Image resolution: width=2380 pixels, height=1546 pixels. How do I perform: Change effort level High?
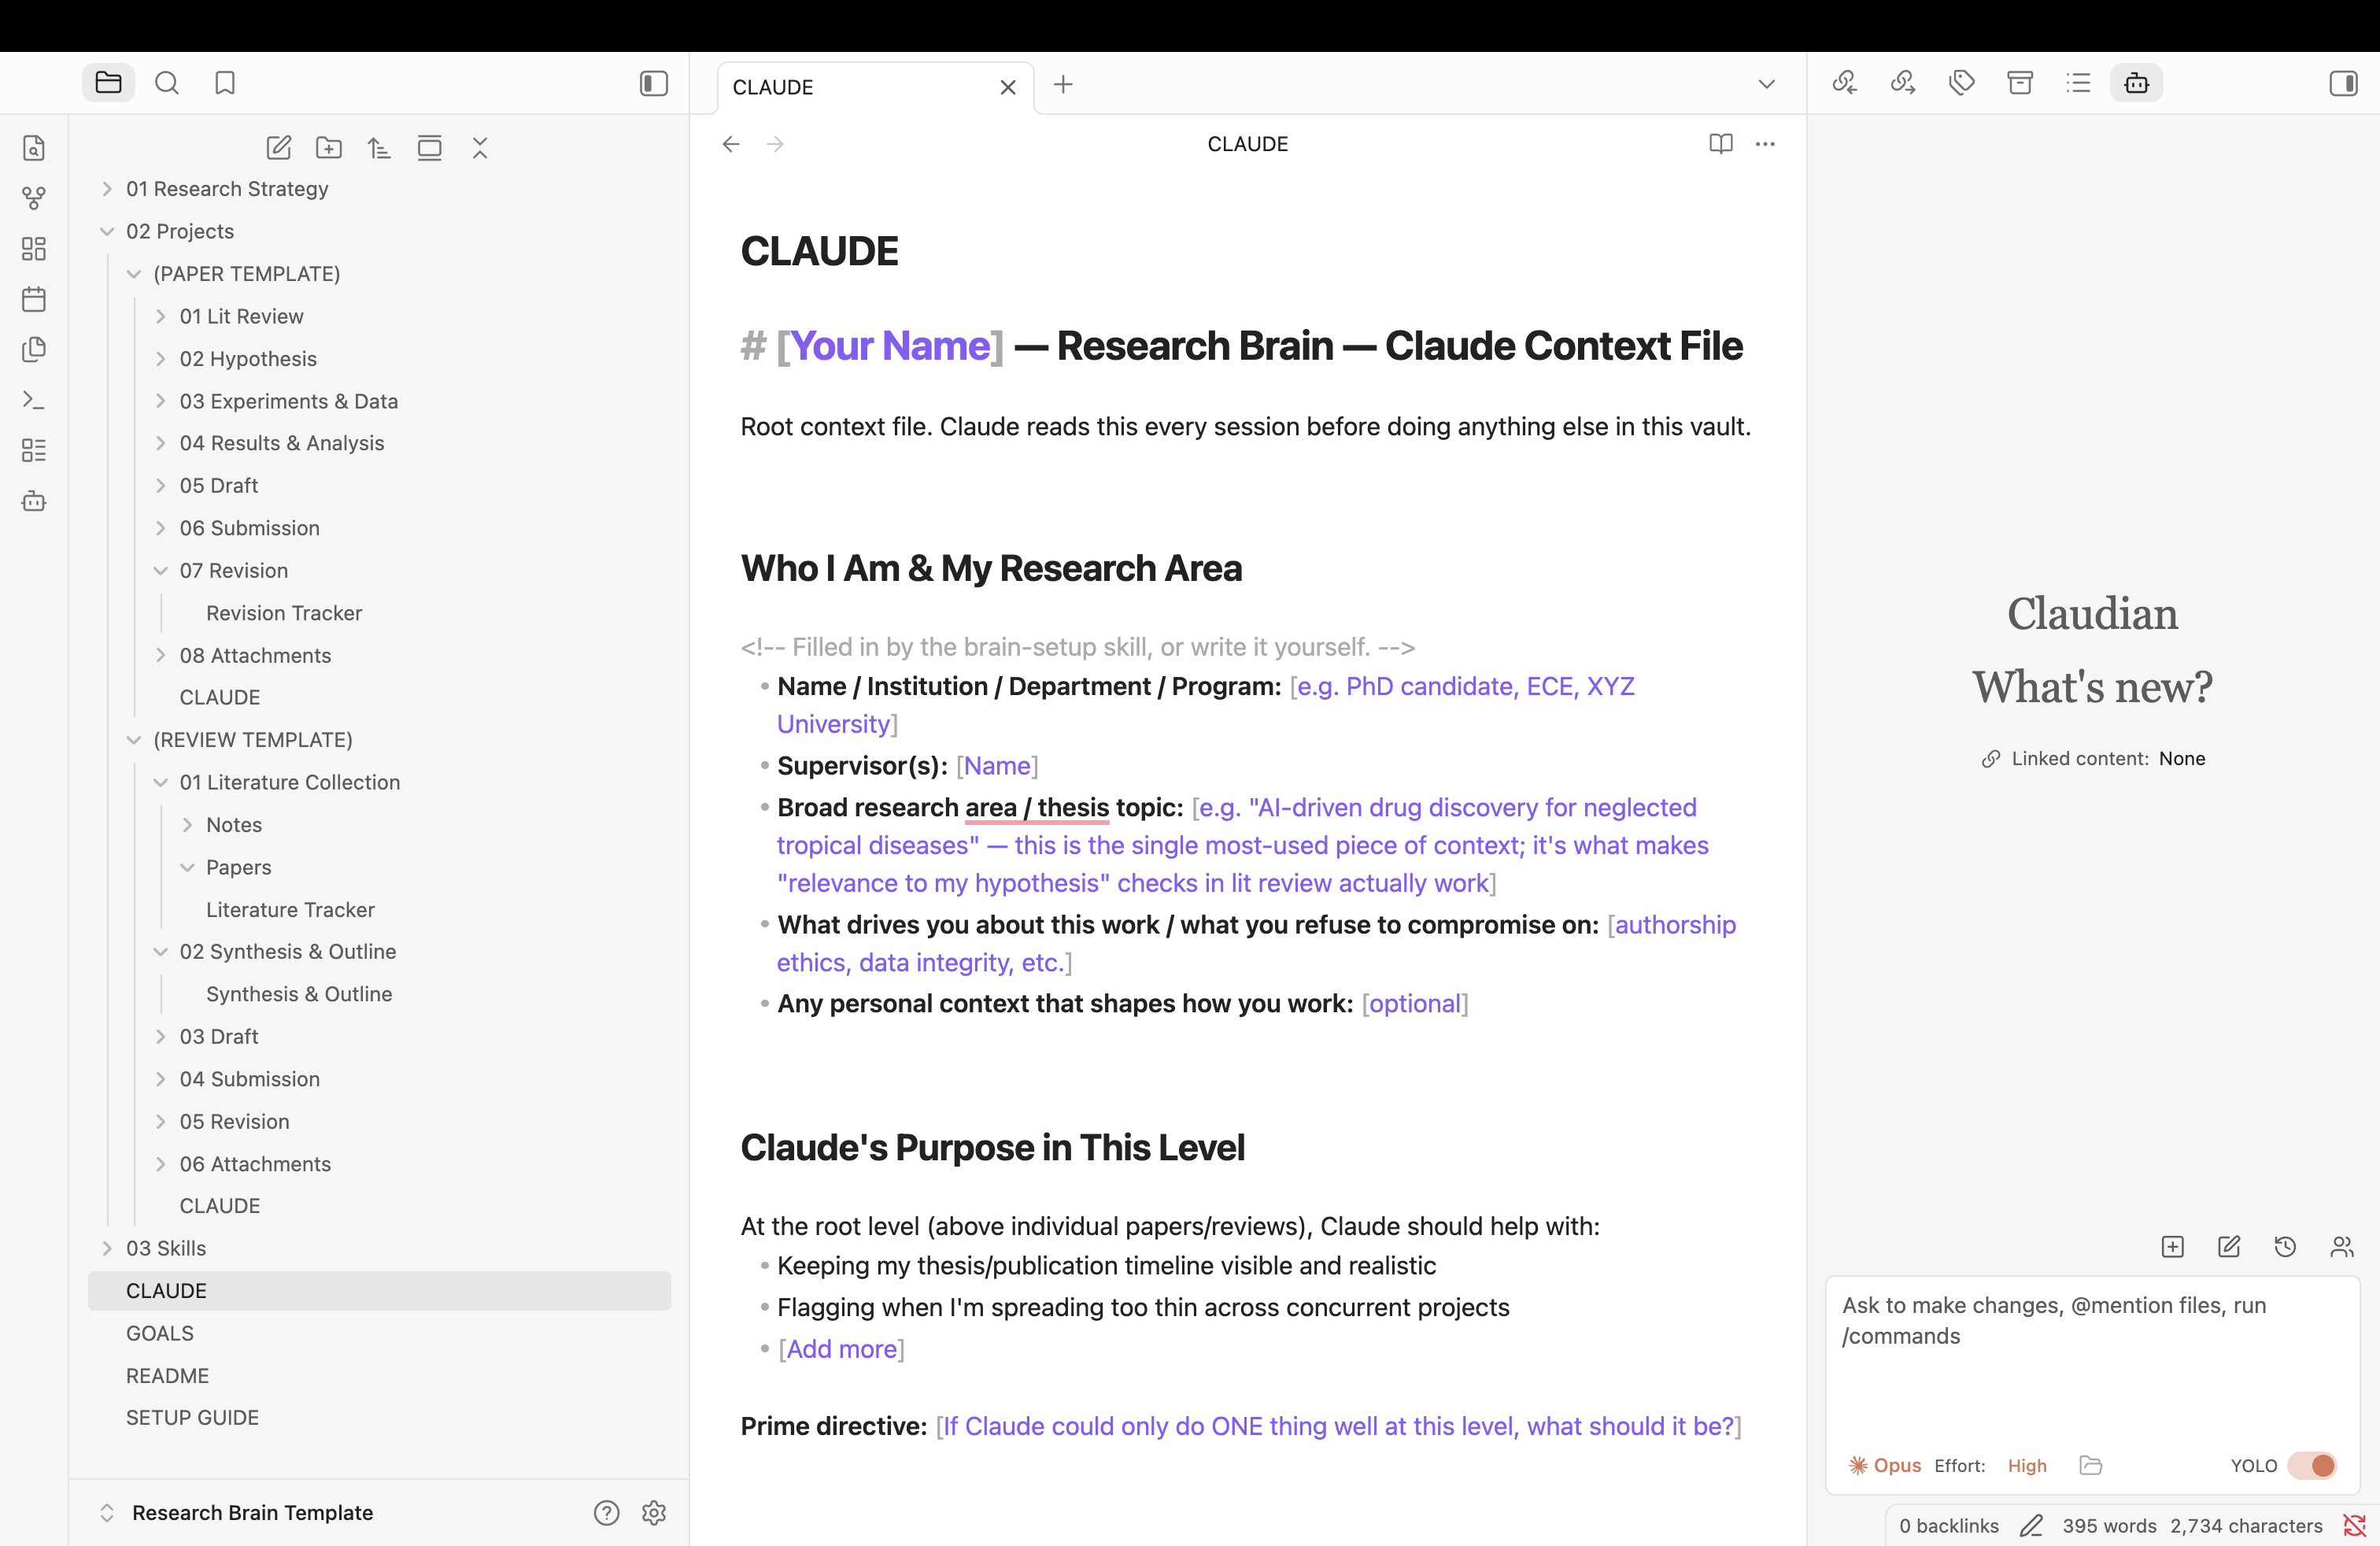point(2027,1466)
